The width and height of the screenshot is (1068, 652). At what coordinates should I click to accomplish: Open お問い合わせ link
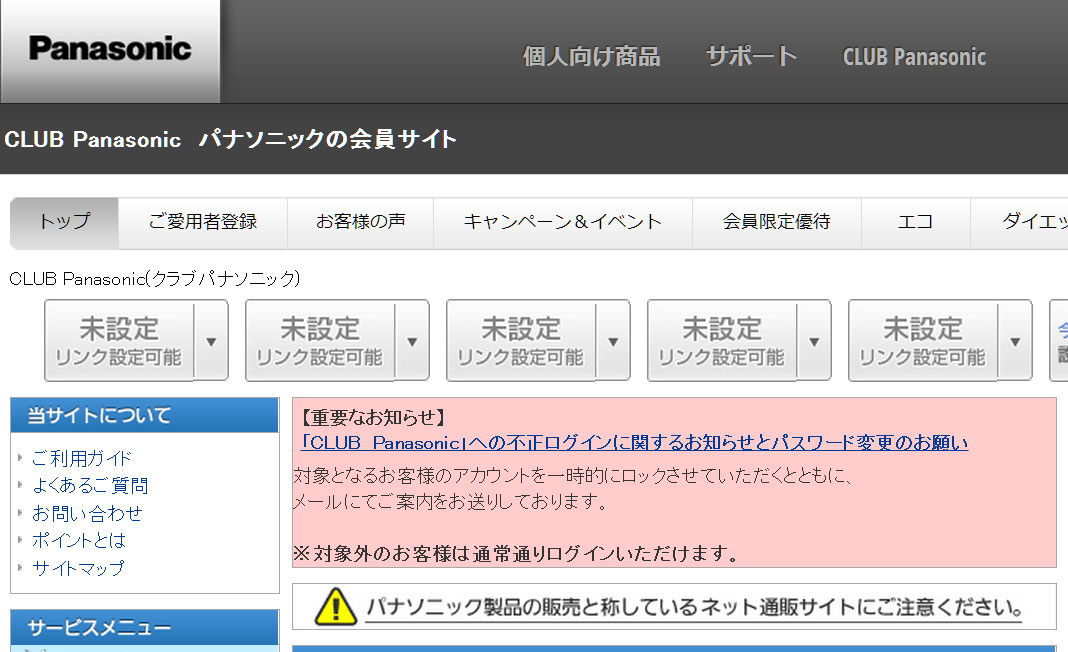click(87, 513)
